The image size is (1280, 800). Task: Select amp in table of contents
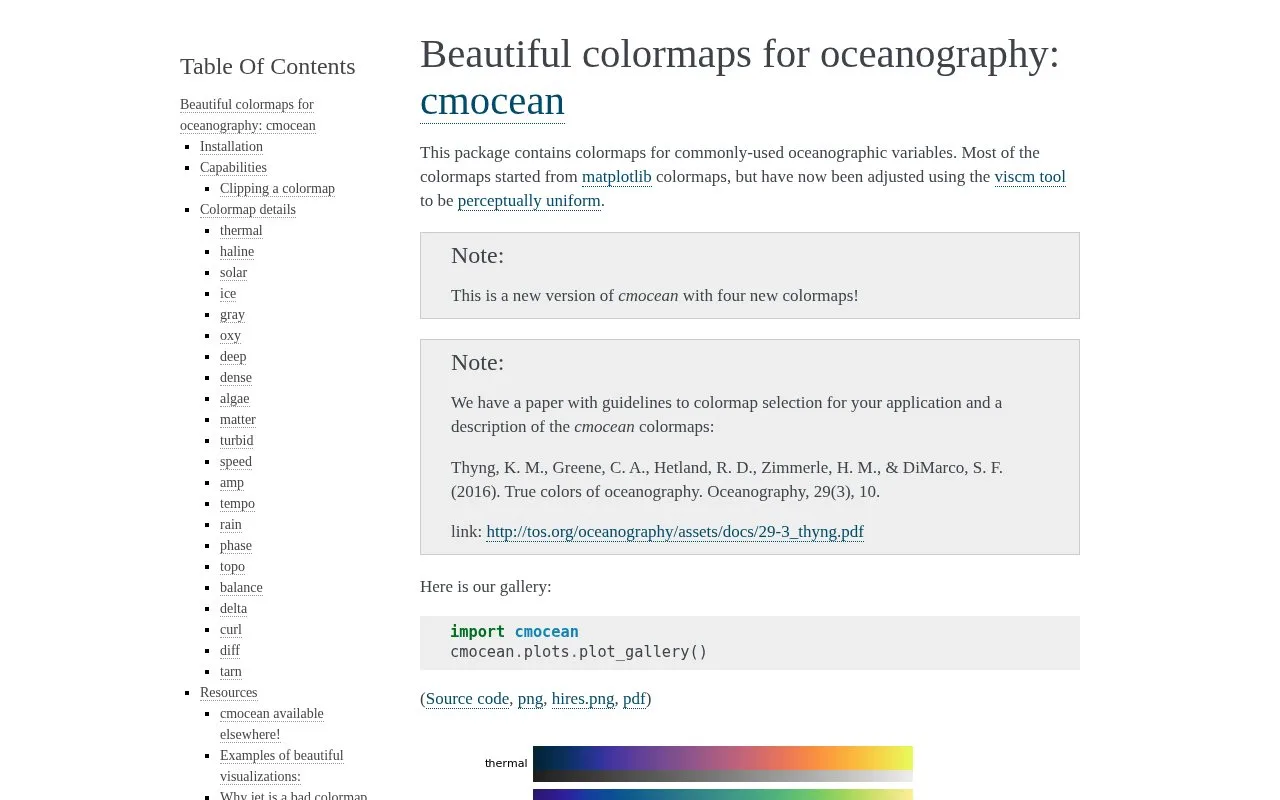(x=232, y=483)
